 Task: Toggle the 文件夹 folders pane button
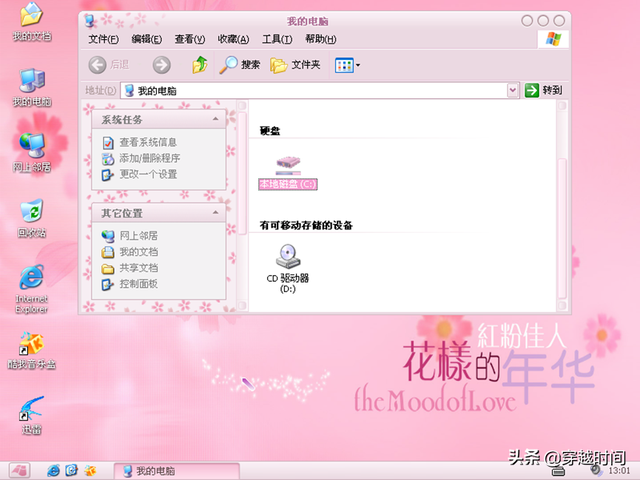tap(295, 64)
